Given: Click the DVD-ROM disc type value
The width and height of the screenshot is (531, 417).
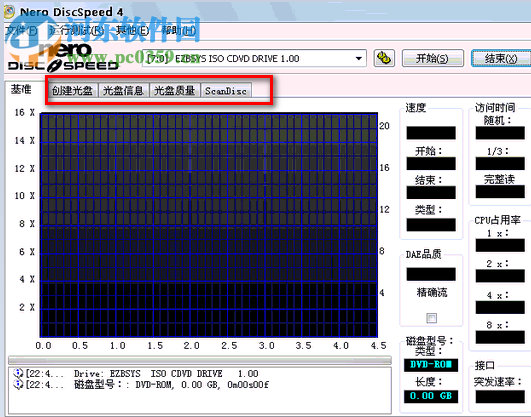Looking at the screenshot, I should [431, 365].
